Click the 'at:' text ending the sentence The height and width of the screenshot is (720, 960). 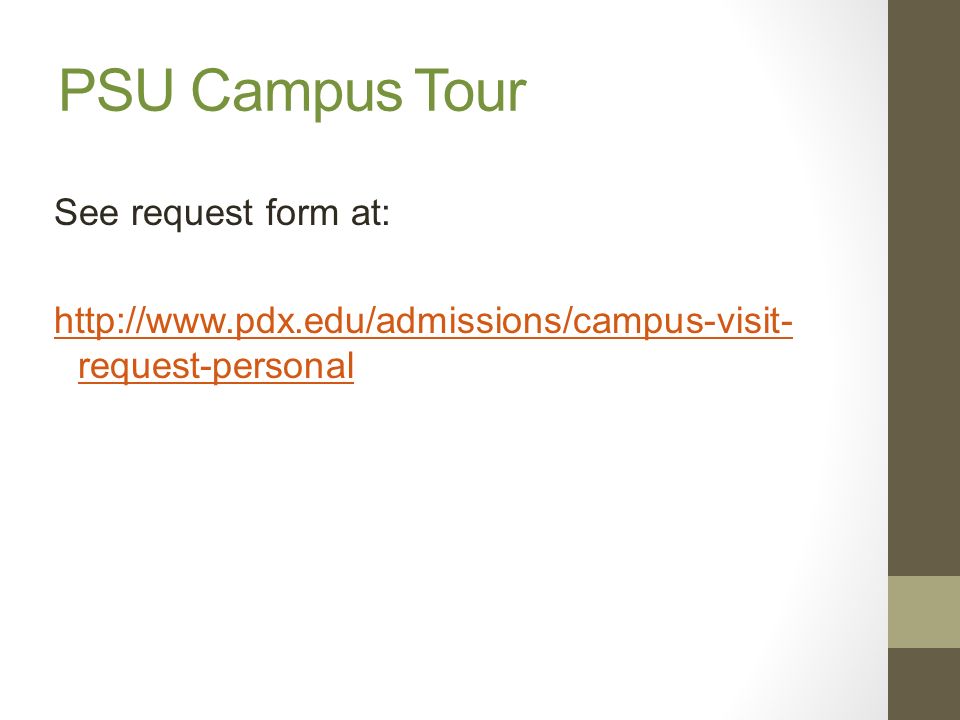tap(370, 212)
